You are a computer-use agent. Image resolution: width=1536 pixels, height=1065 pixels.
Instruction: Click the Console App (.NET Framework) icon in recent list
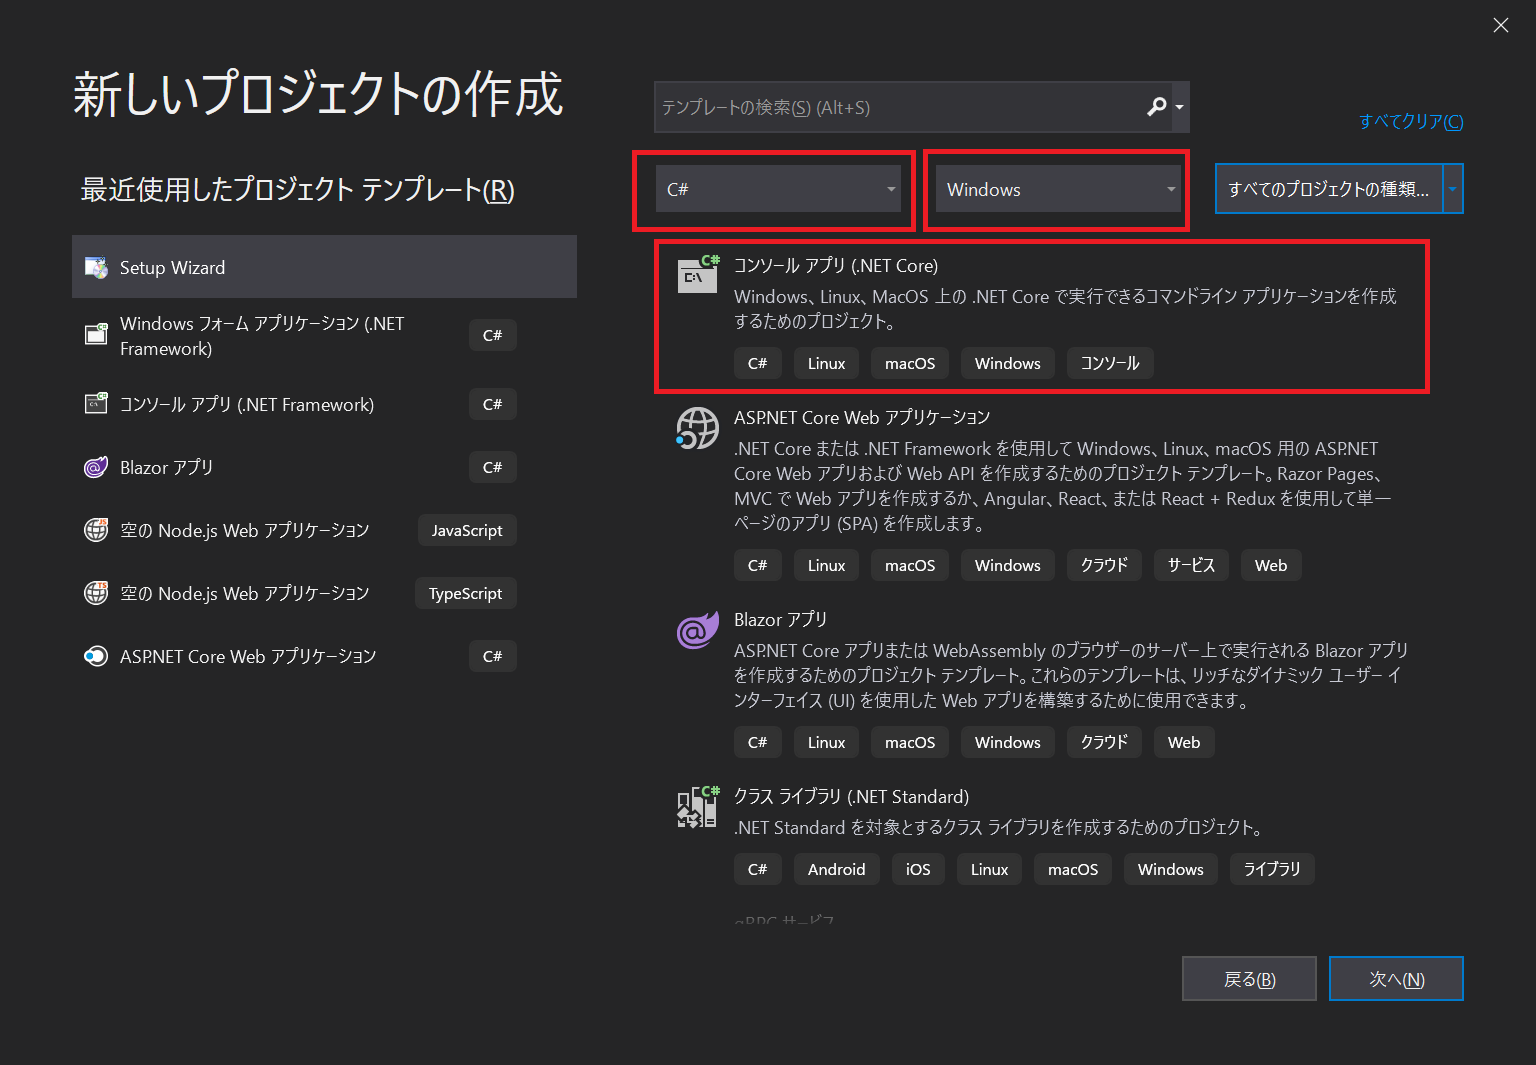(96, 404)
